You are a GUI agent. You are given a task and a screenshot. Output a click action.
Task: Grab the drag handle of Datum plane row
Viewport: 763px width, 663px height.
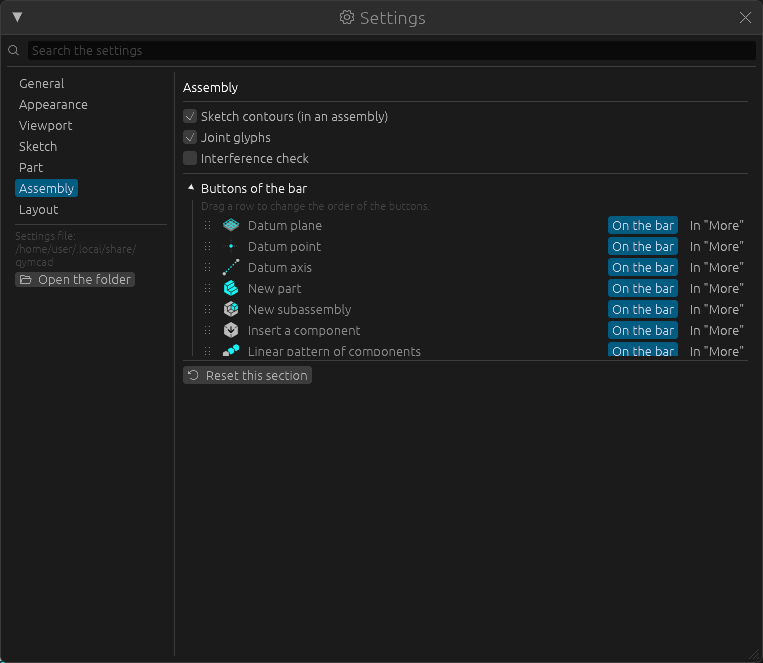[x=207, y=225]
